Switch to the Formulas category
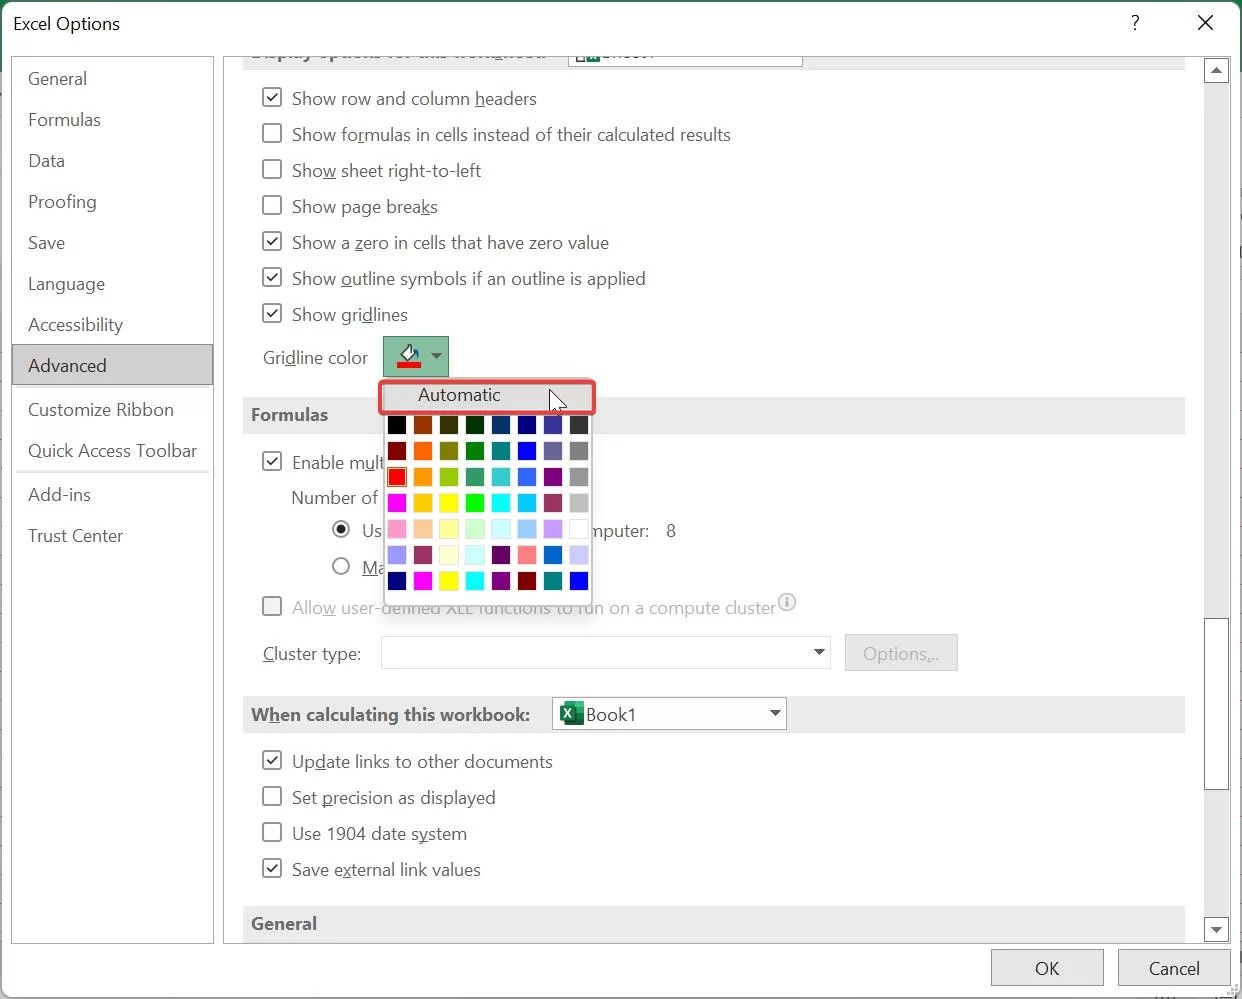1242x999 pixels. click(64, 119)
